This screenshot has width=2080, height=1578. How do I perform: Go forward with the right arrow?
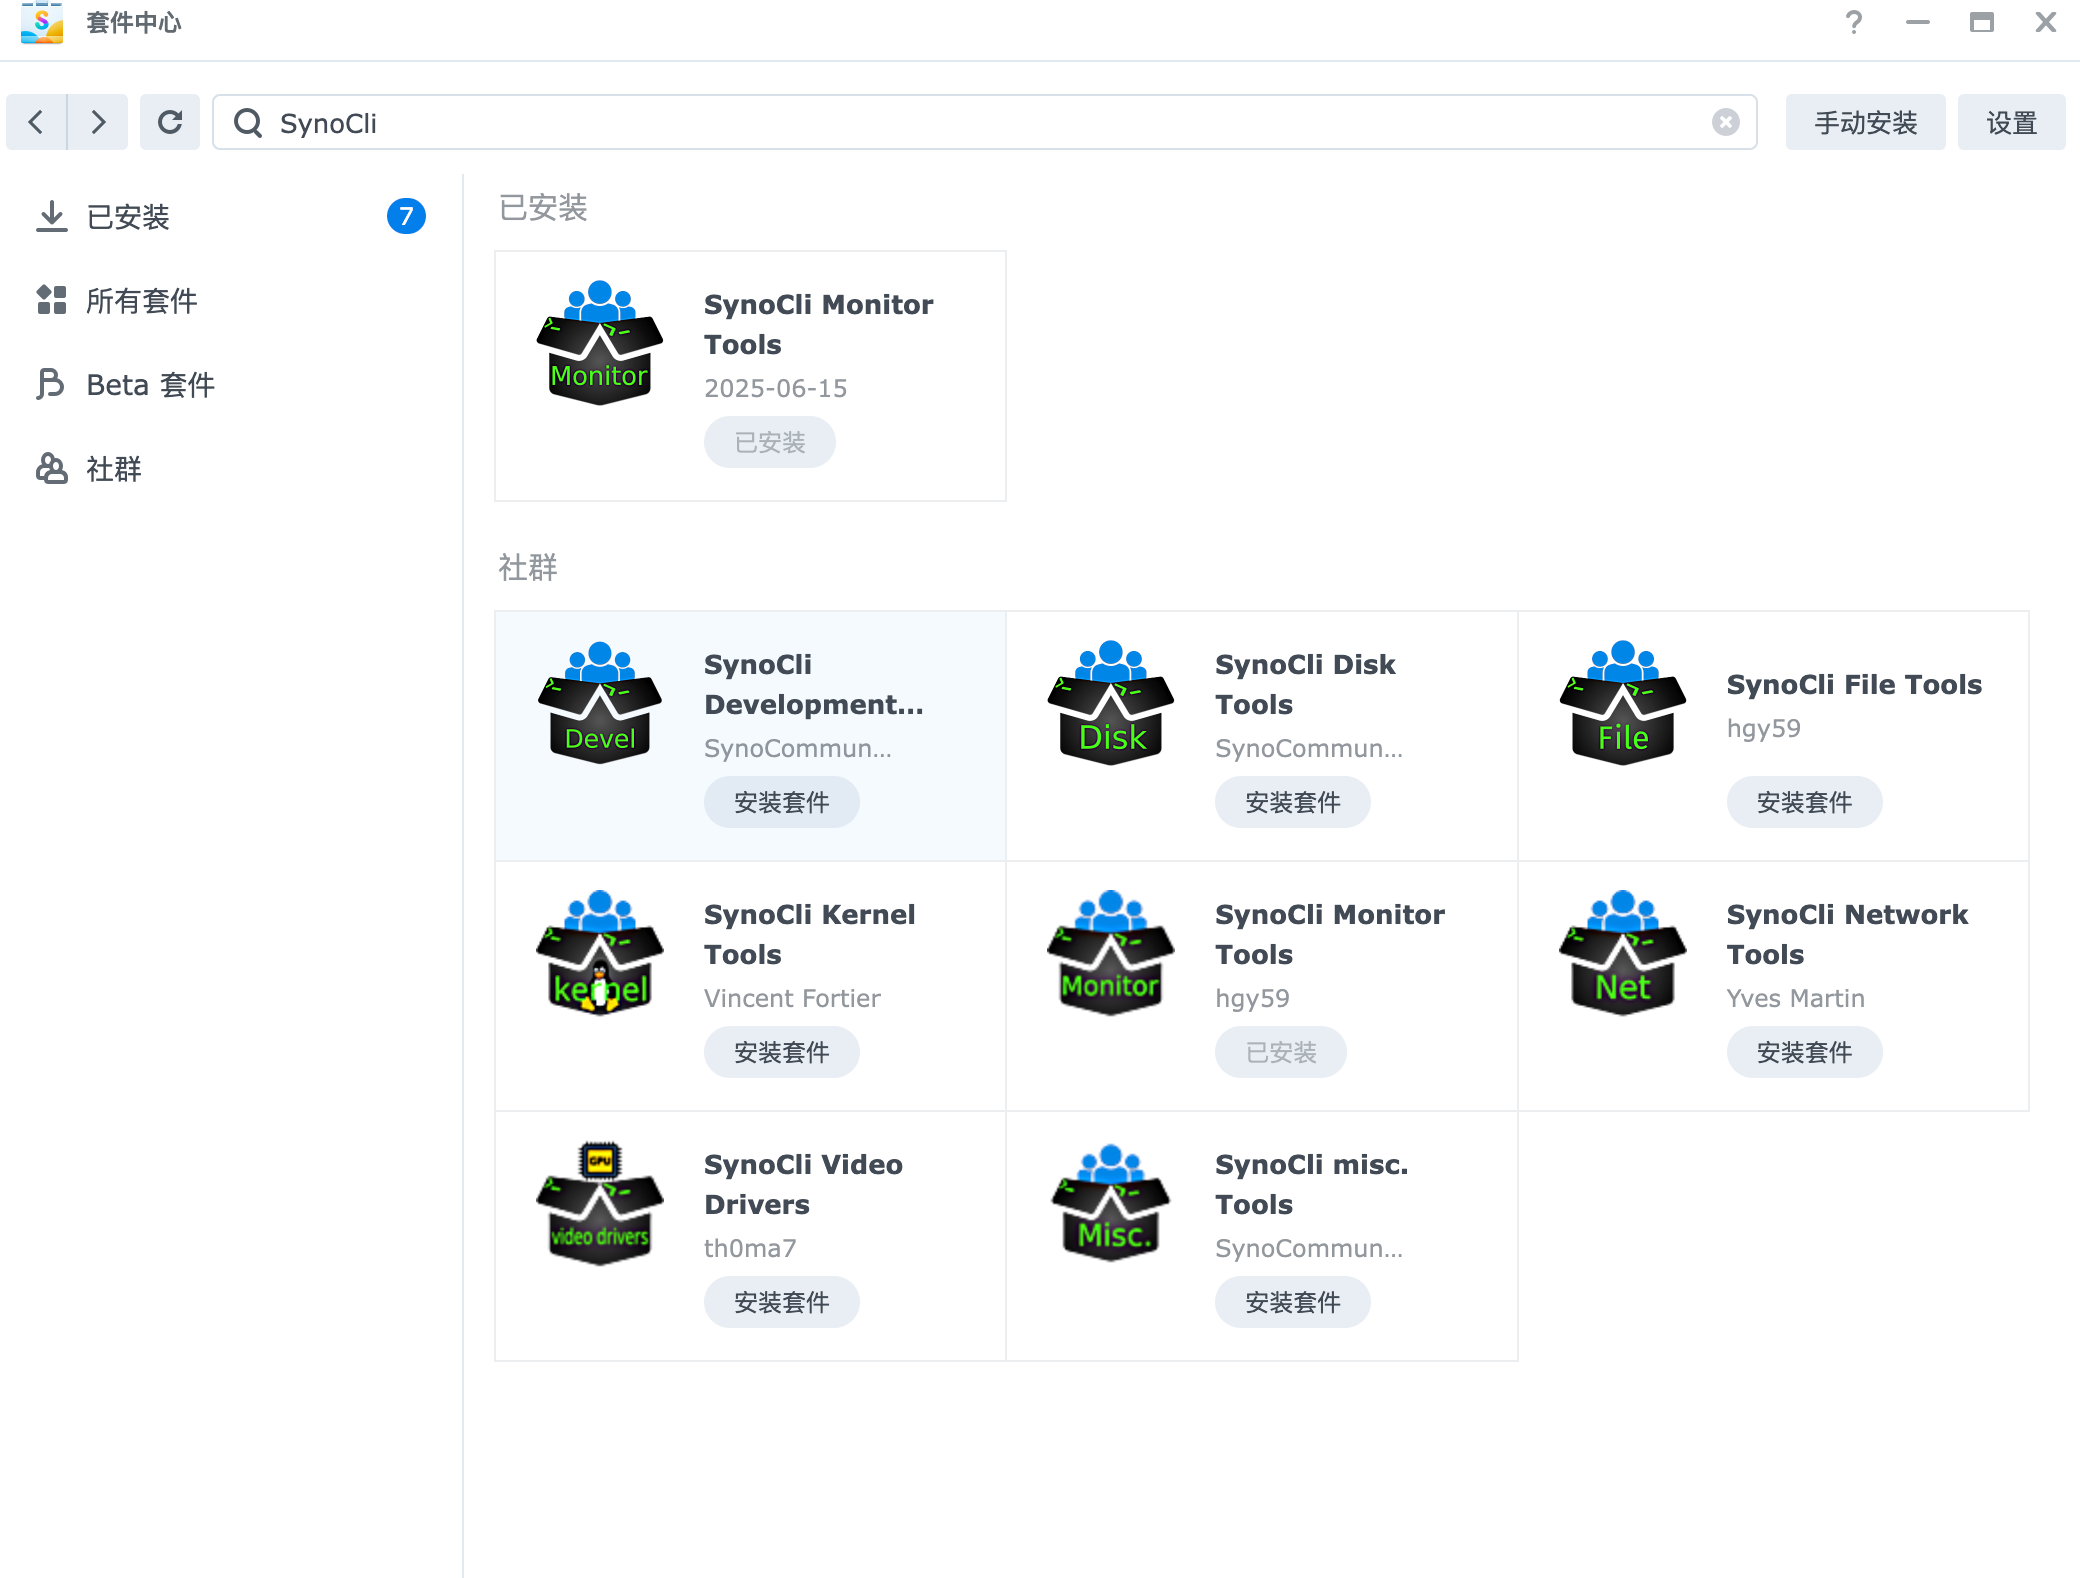pyautogui.click(x=98, y=122)
